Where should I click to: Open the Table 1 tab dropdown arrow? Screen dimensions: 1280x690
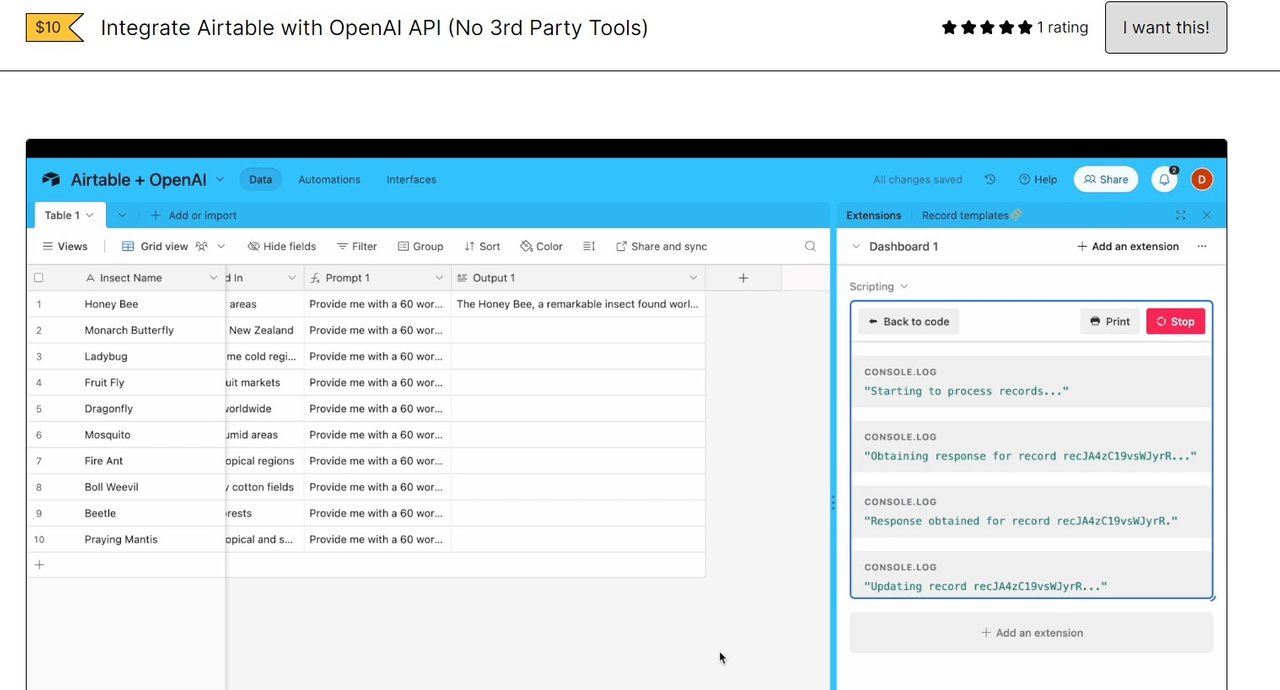pos(90,215)
